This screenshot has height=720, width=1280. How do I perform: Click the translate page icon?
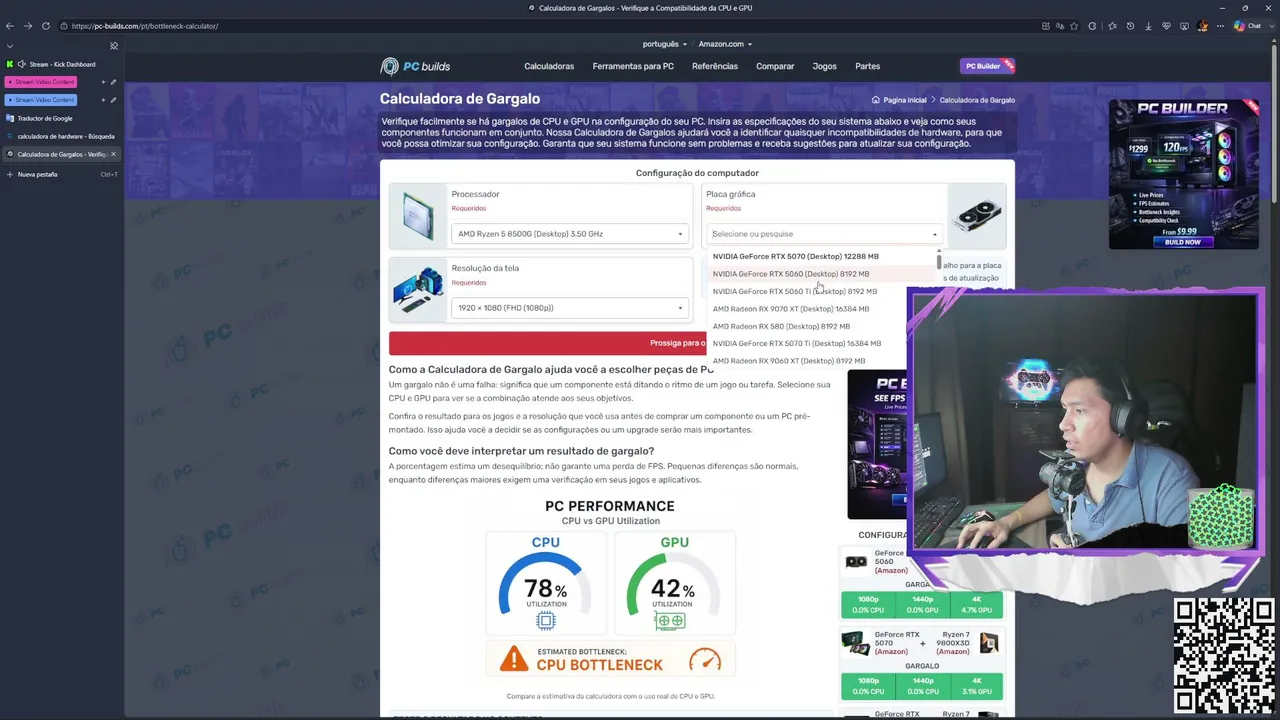pos(1060,26)
